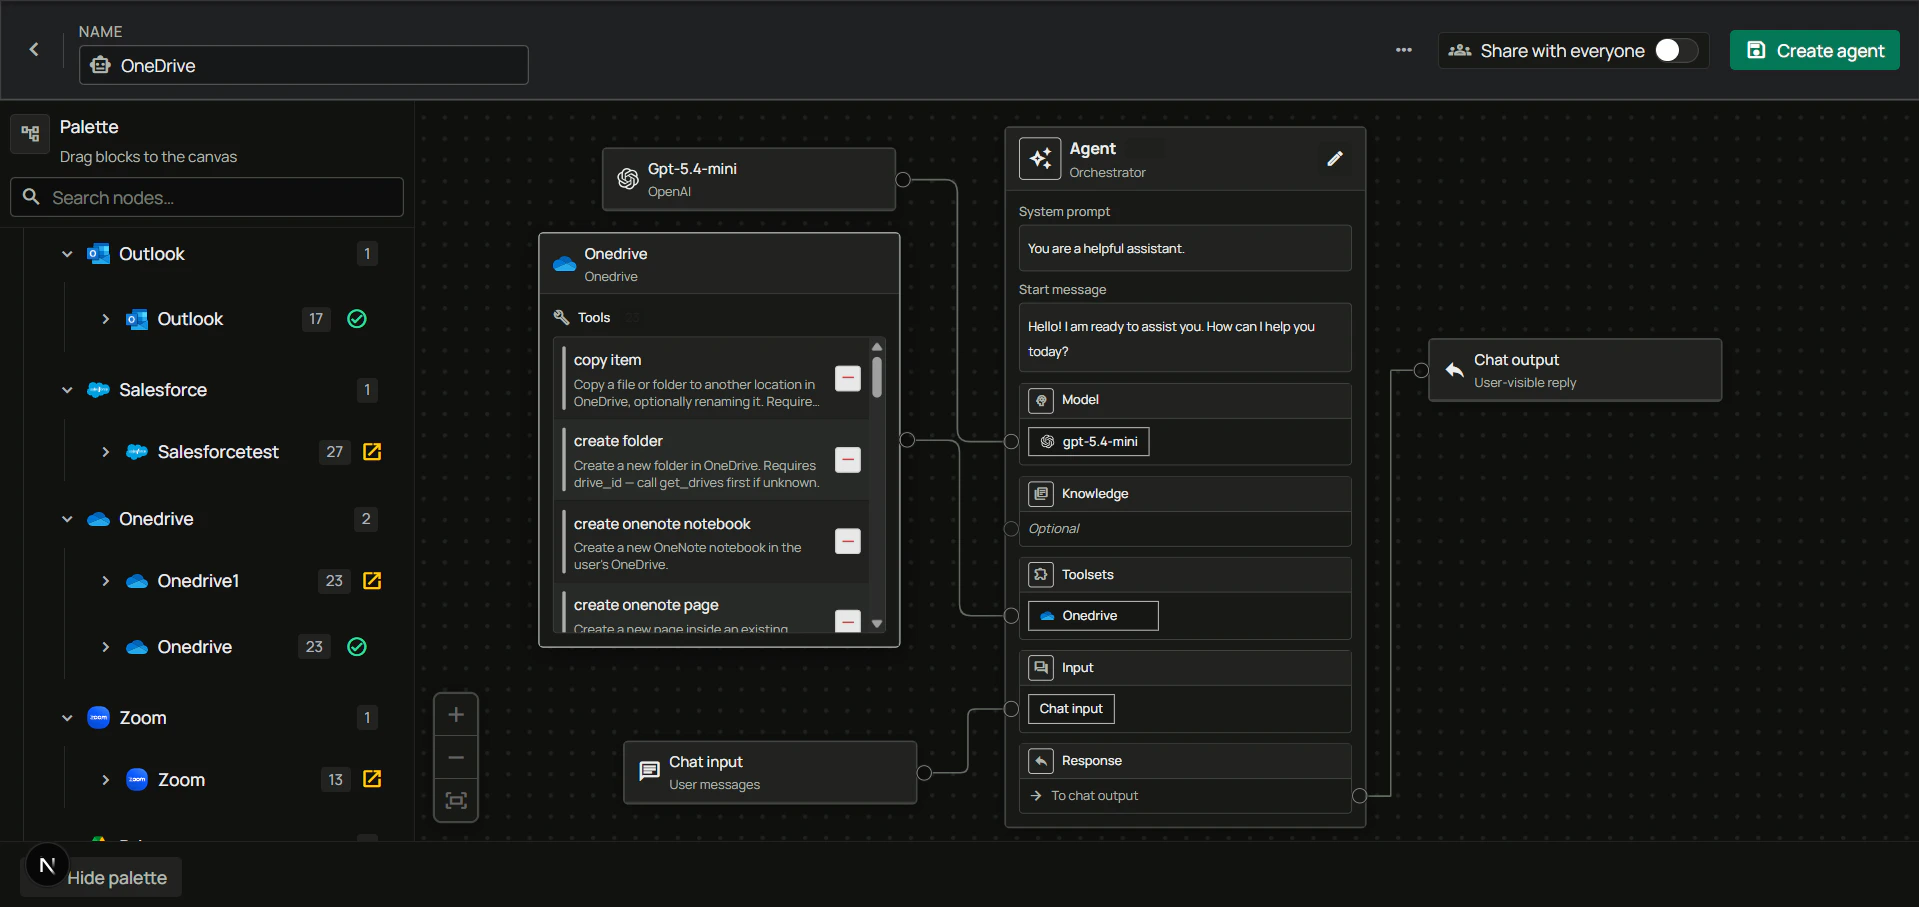Viewport: 1919px width, 907px height.
Task: Click the Knowledge book icon in Agent panel
Action: point(1042,493)
